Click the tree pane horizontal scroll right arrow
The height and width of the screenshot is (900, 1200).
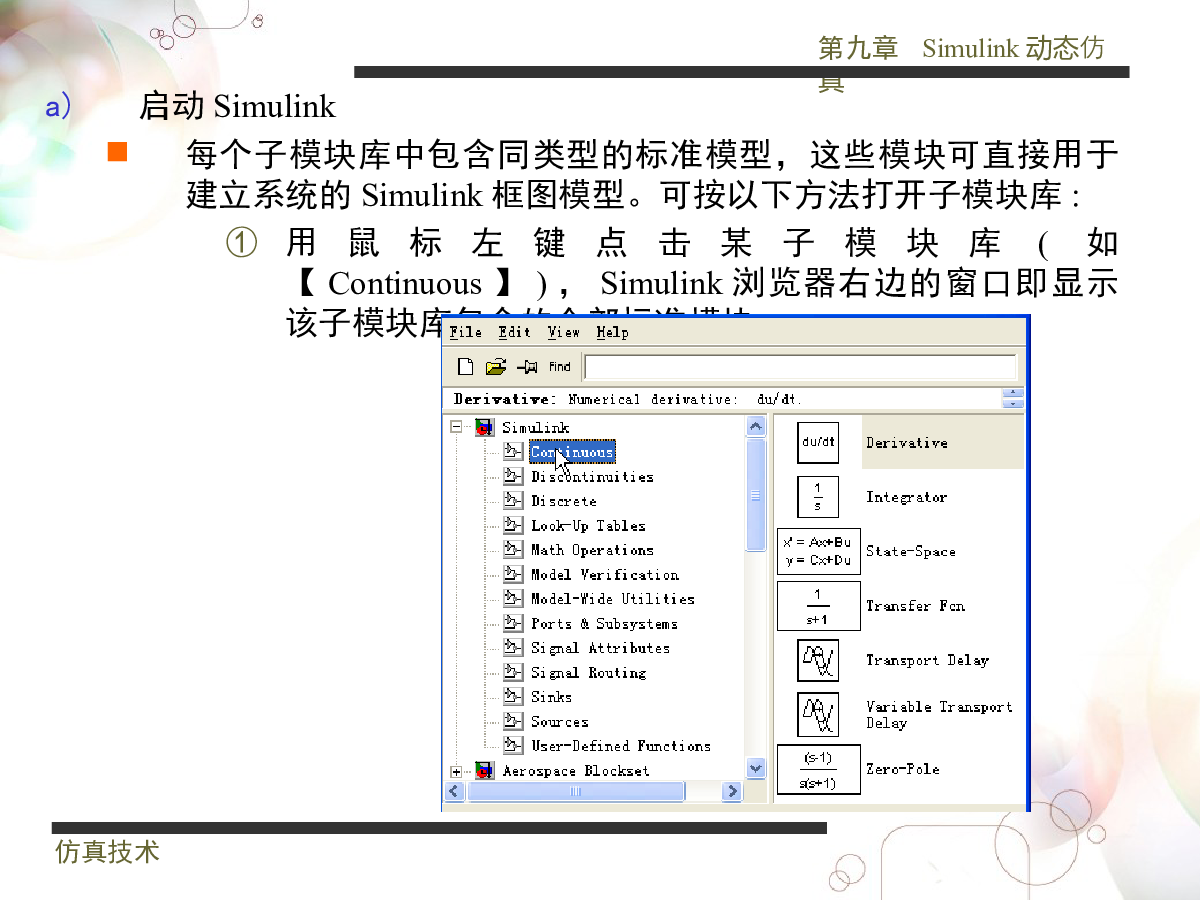[733, 791]
